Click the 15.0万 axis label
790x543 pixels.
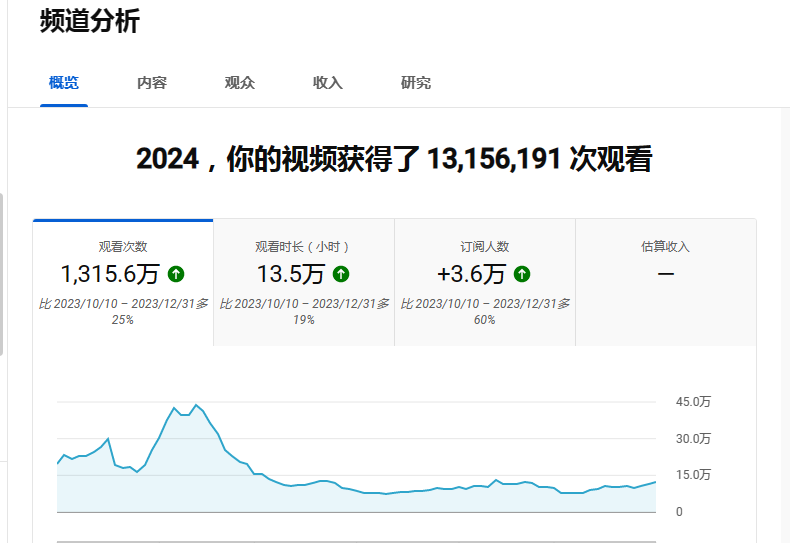[693, 474]
